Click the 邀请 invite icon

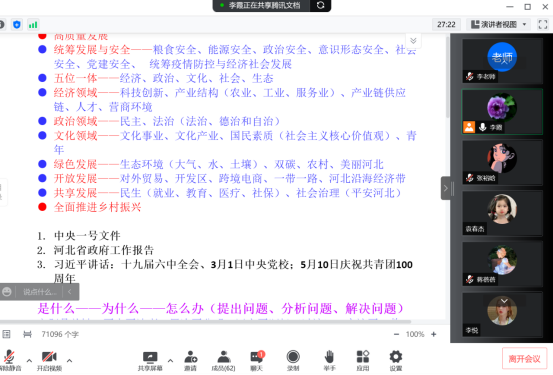pyautogui.click(x=190, y=361)
